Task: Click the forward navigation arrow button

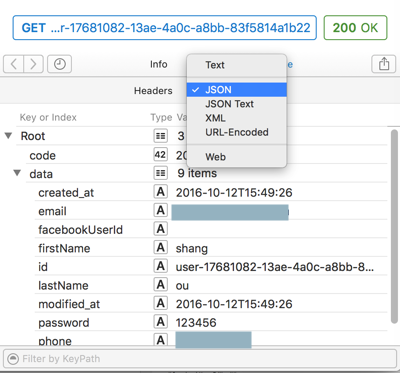Action: tap(33, 64)
